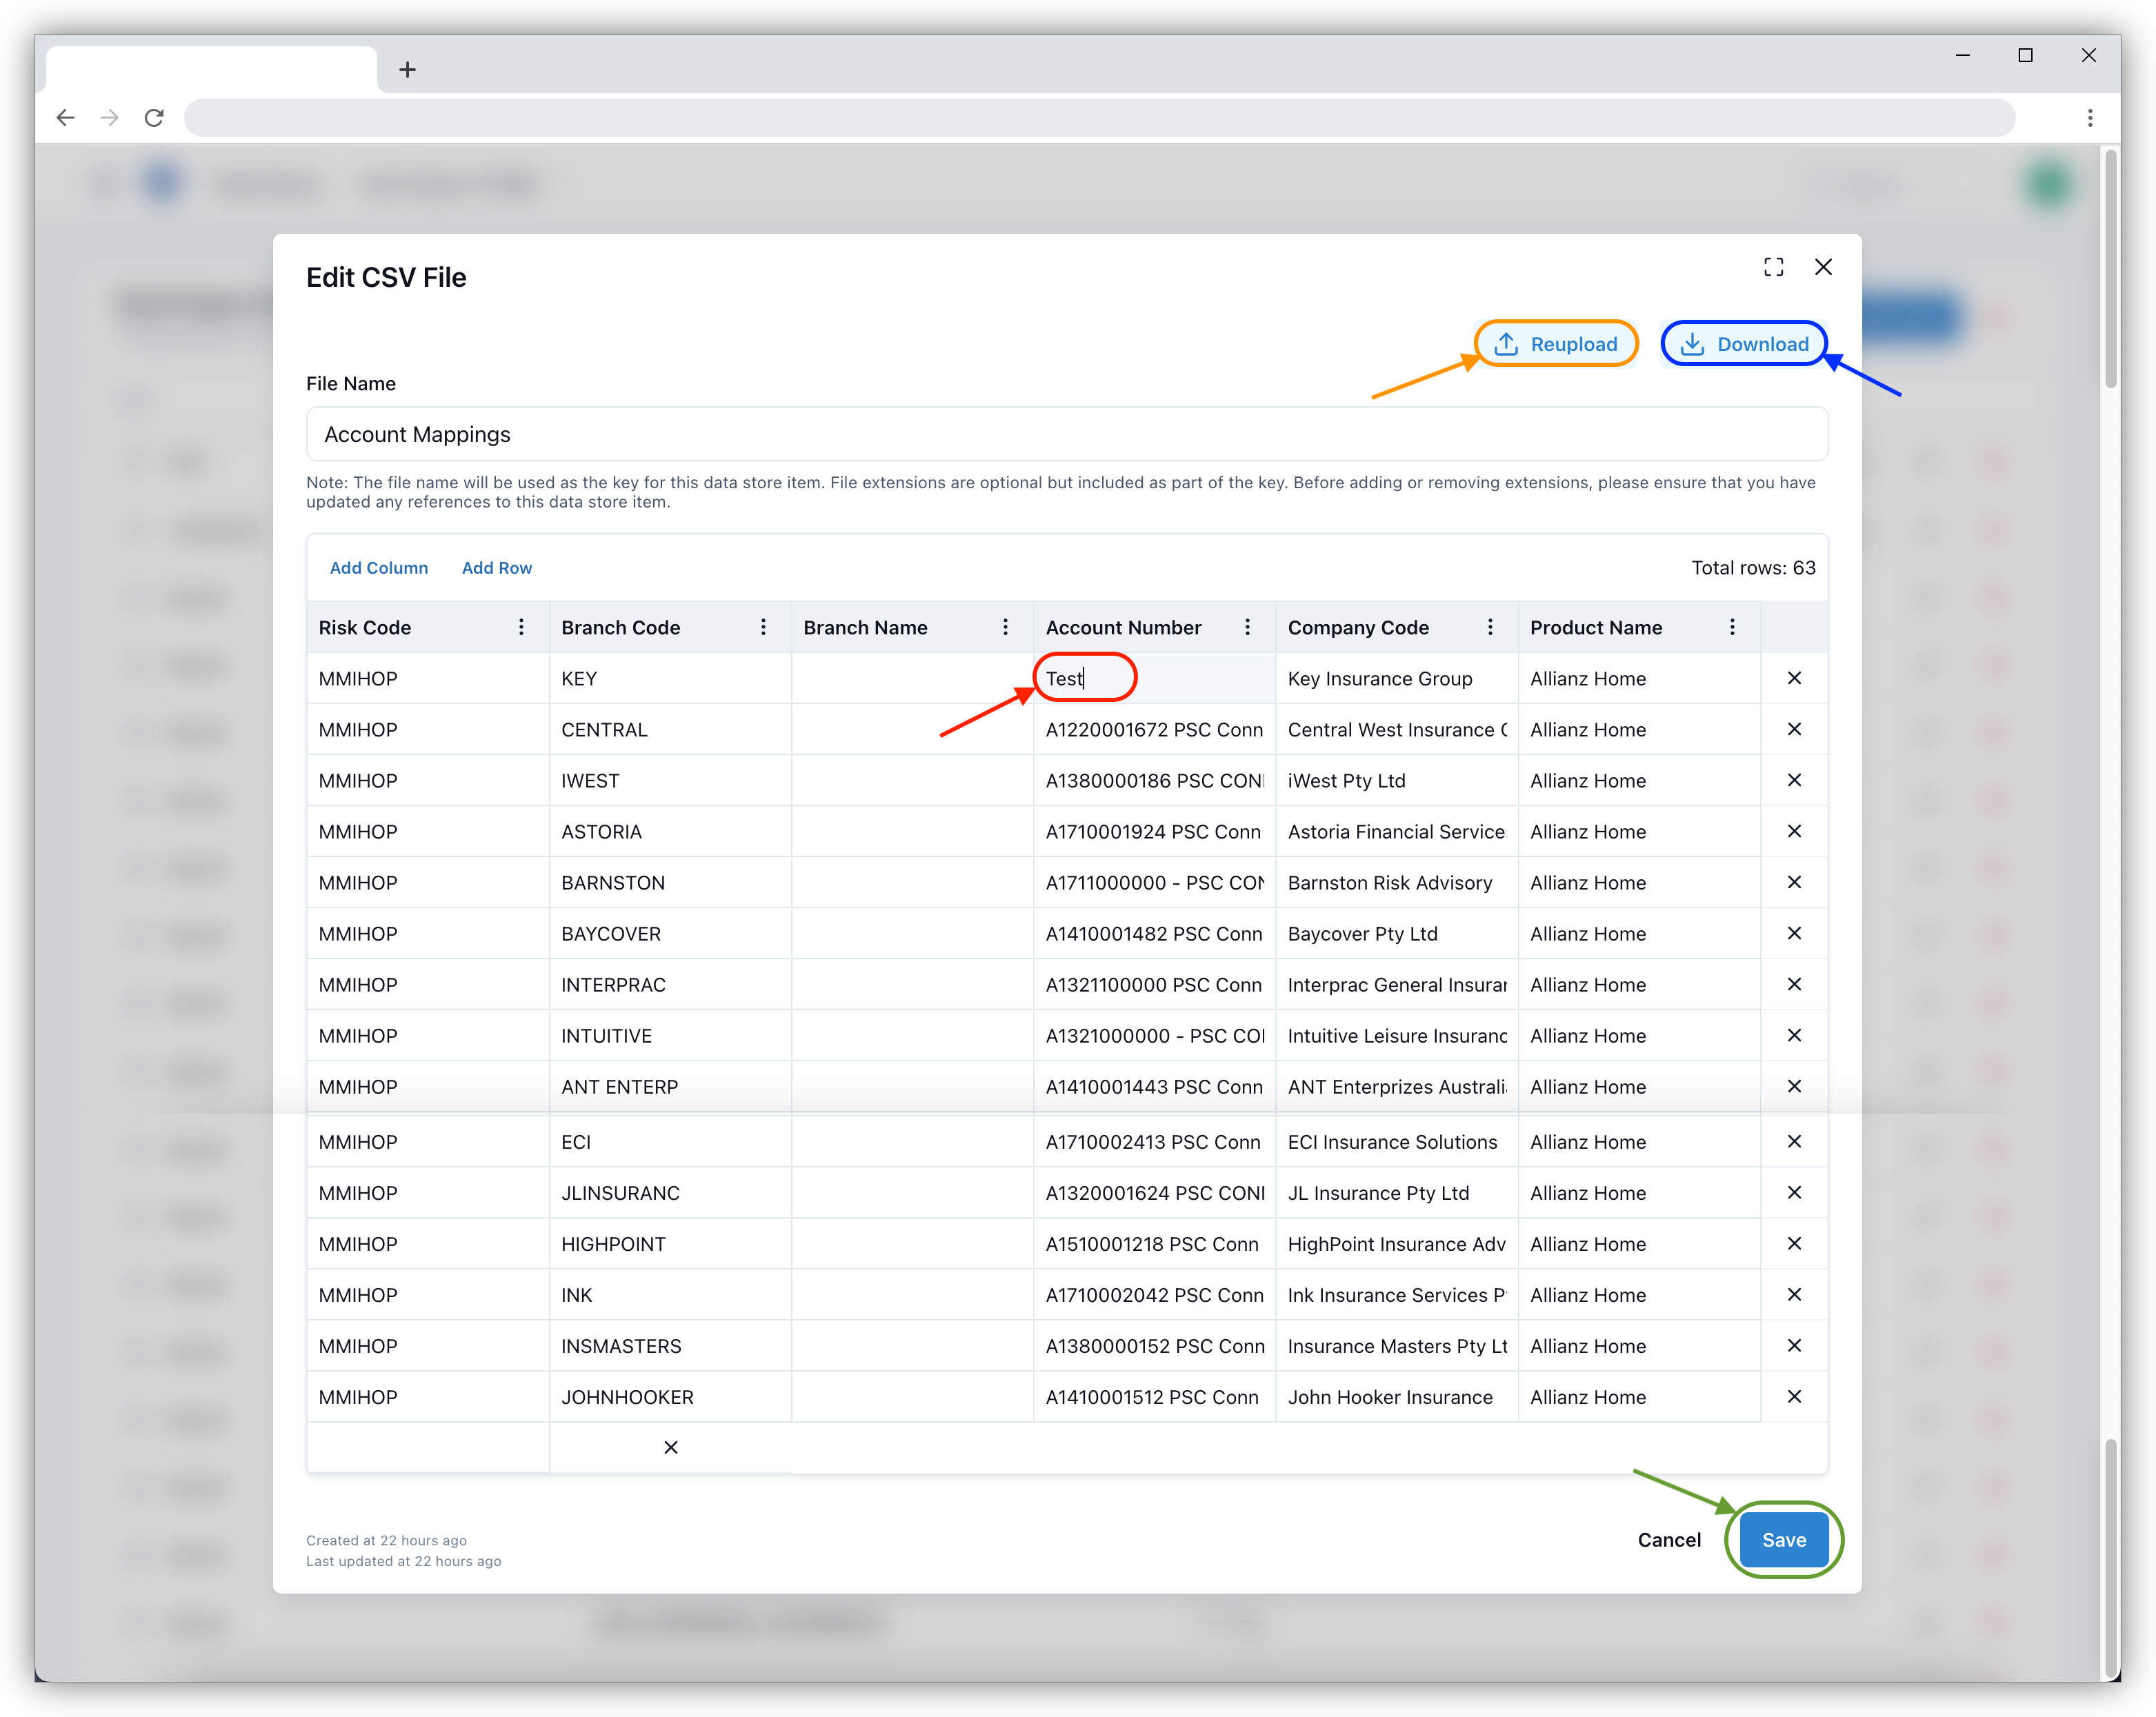Go back using the browser arrow
This screenshot has width=2156, height=1717.
(x=66, y=118)
